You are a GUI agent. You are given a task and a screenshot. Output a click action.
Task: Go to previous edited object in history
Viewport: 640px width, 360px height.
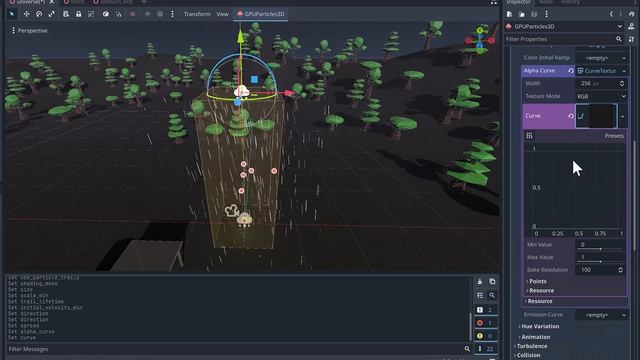point(611,14)
